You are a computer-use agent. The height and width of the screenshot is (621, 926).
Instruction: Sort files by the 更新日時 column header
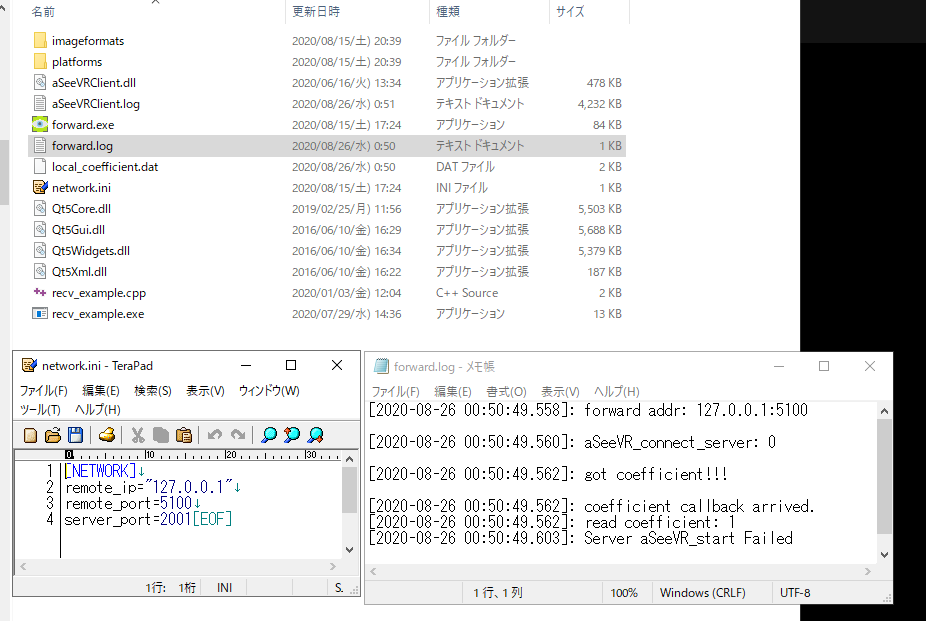coord(315,12)
